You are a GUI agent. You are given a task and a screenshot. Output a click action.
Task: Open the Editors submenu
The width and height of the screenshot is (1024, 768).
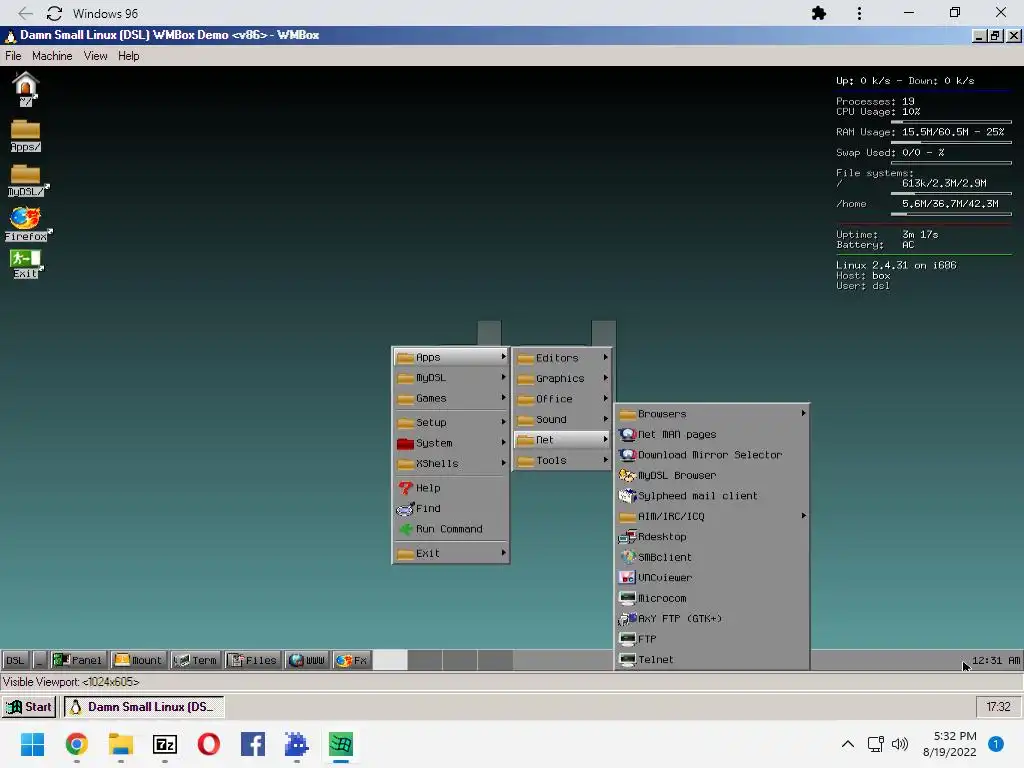(x=562, y=358)
